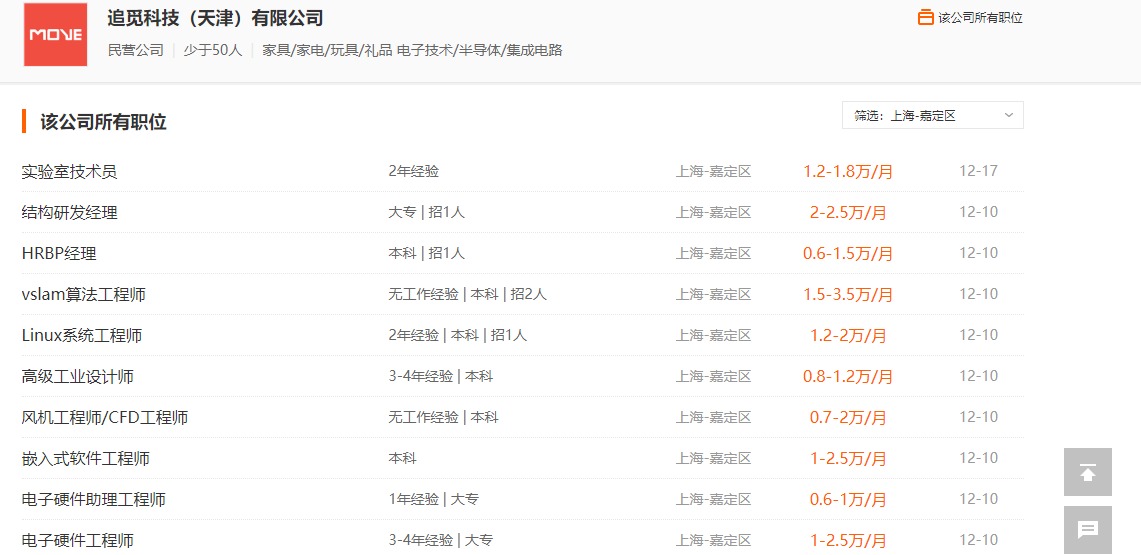The width and height of the screenshot is (1141, 555).
Task: Open the 结构研发经理 job posting
Action: [x=70, y=212]
